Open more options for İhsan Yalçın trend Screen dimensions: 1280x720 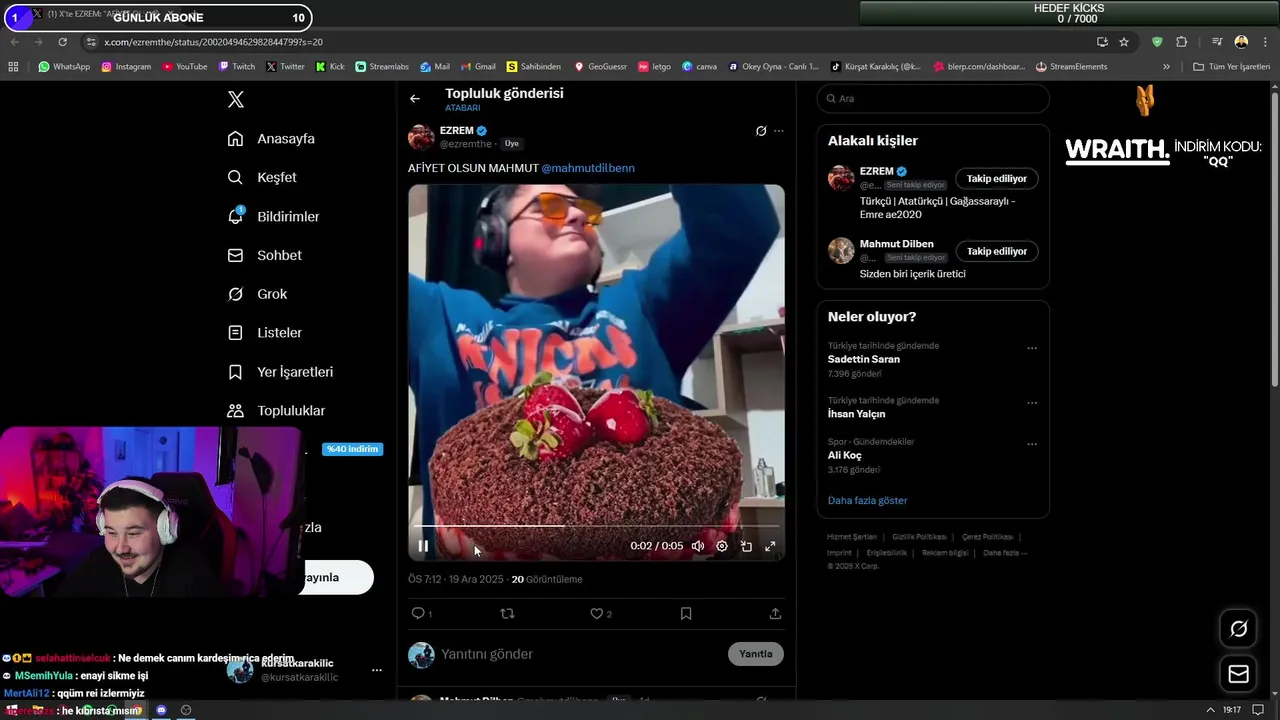1032,403
